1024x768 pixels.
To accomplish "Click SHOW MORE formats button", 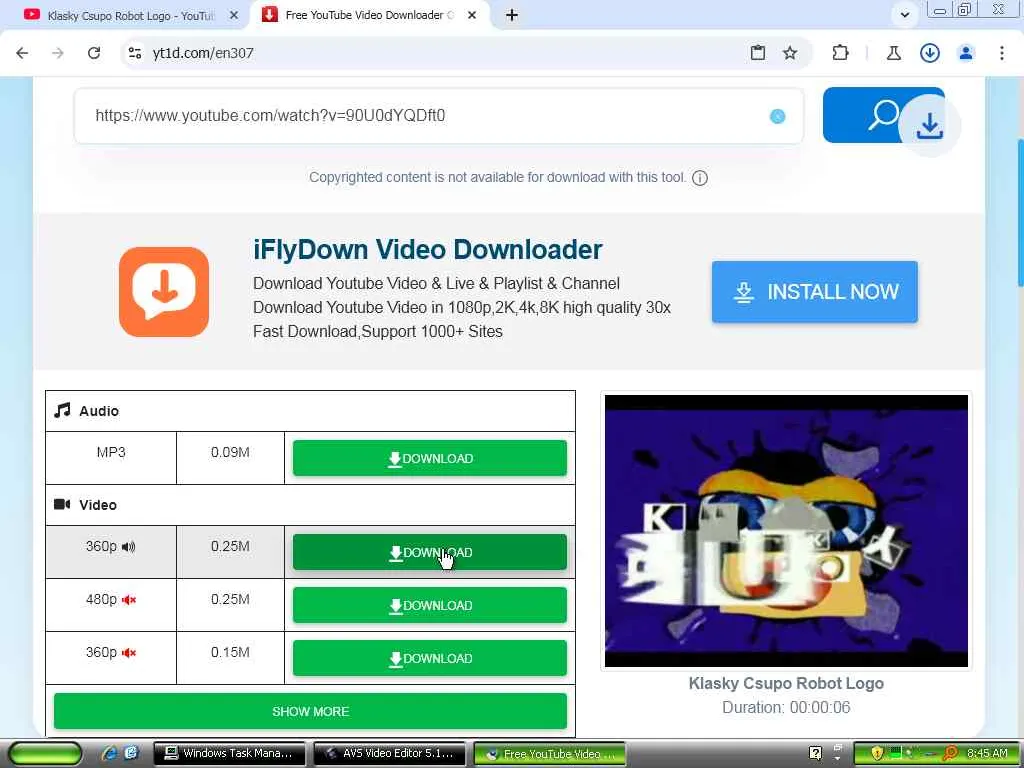I will tap(310, 711).
